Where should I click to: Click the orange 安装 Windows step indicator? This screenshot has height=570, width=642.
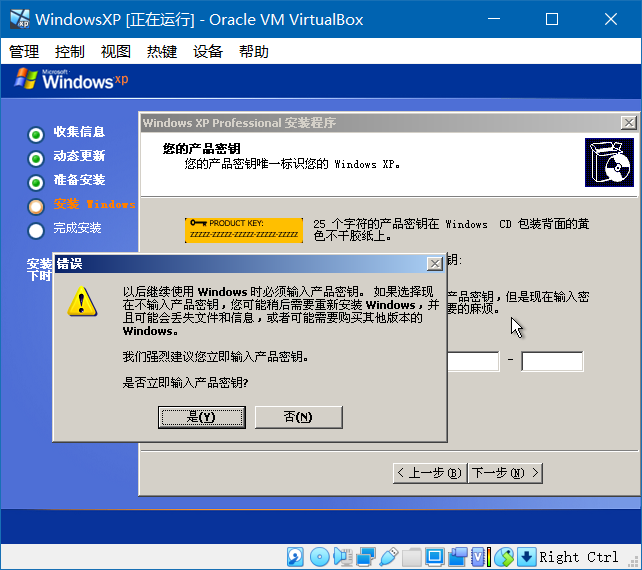(36, 207)
